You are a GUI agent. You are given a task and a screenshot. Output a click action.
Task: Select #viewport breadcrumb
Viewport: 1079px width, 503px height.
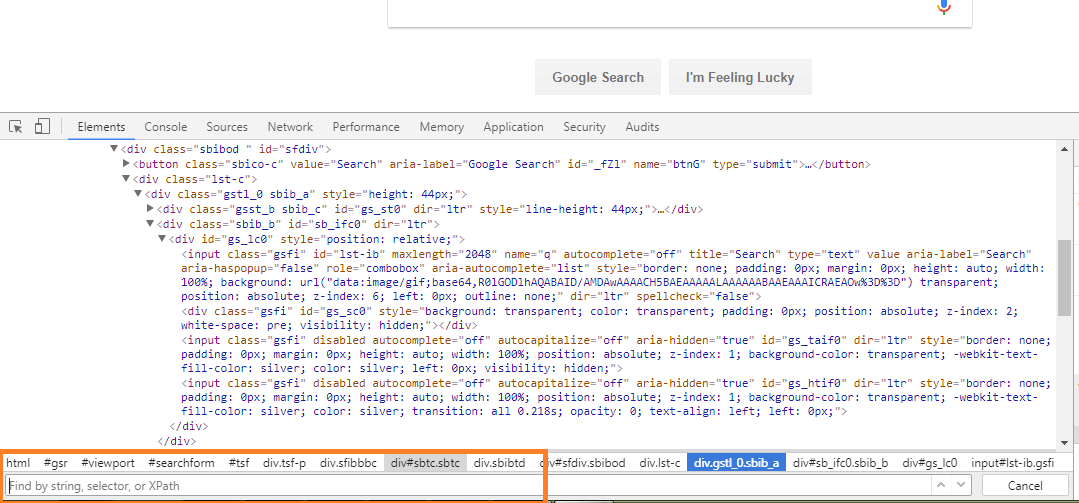coord(108,463)
